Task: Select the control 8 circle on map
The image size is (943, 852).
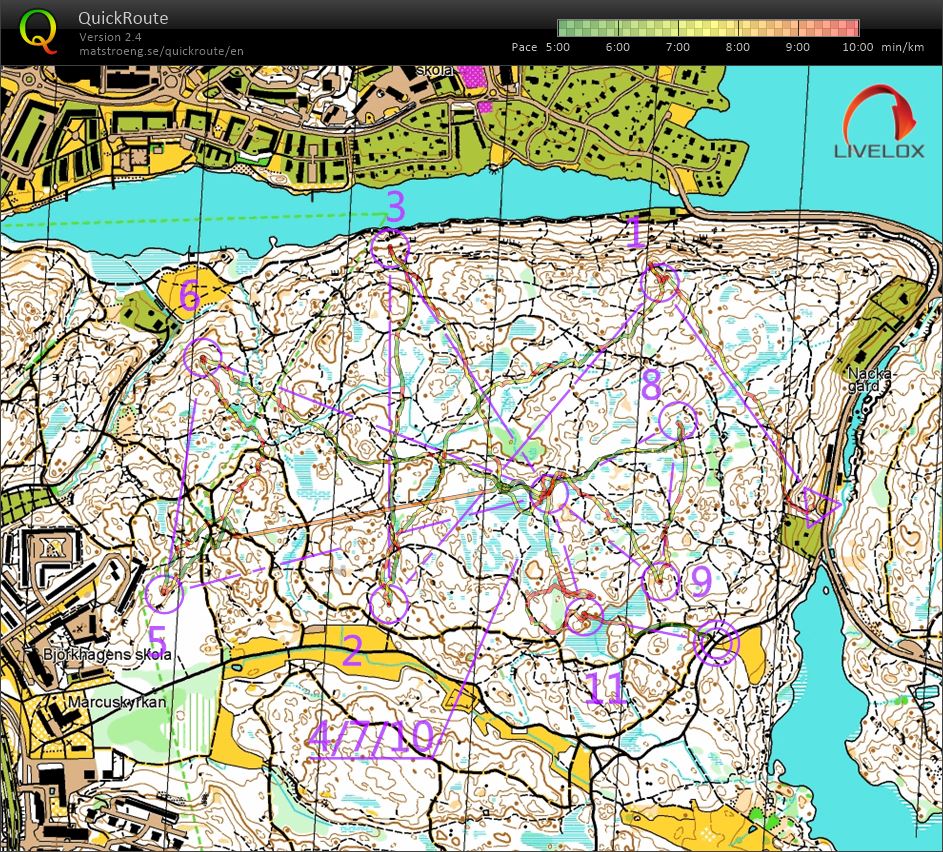Action: pos(678,421)
